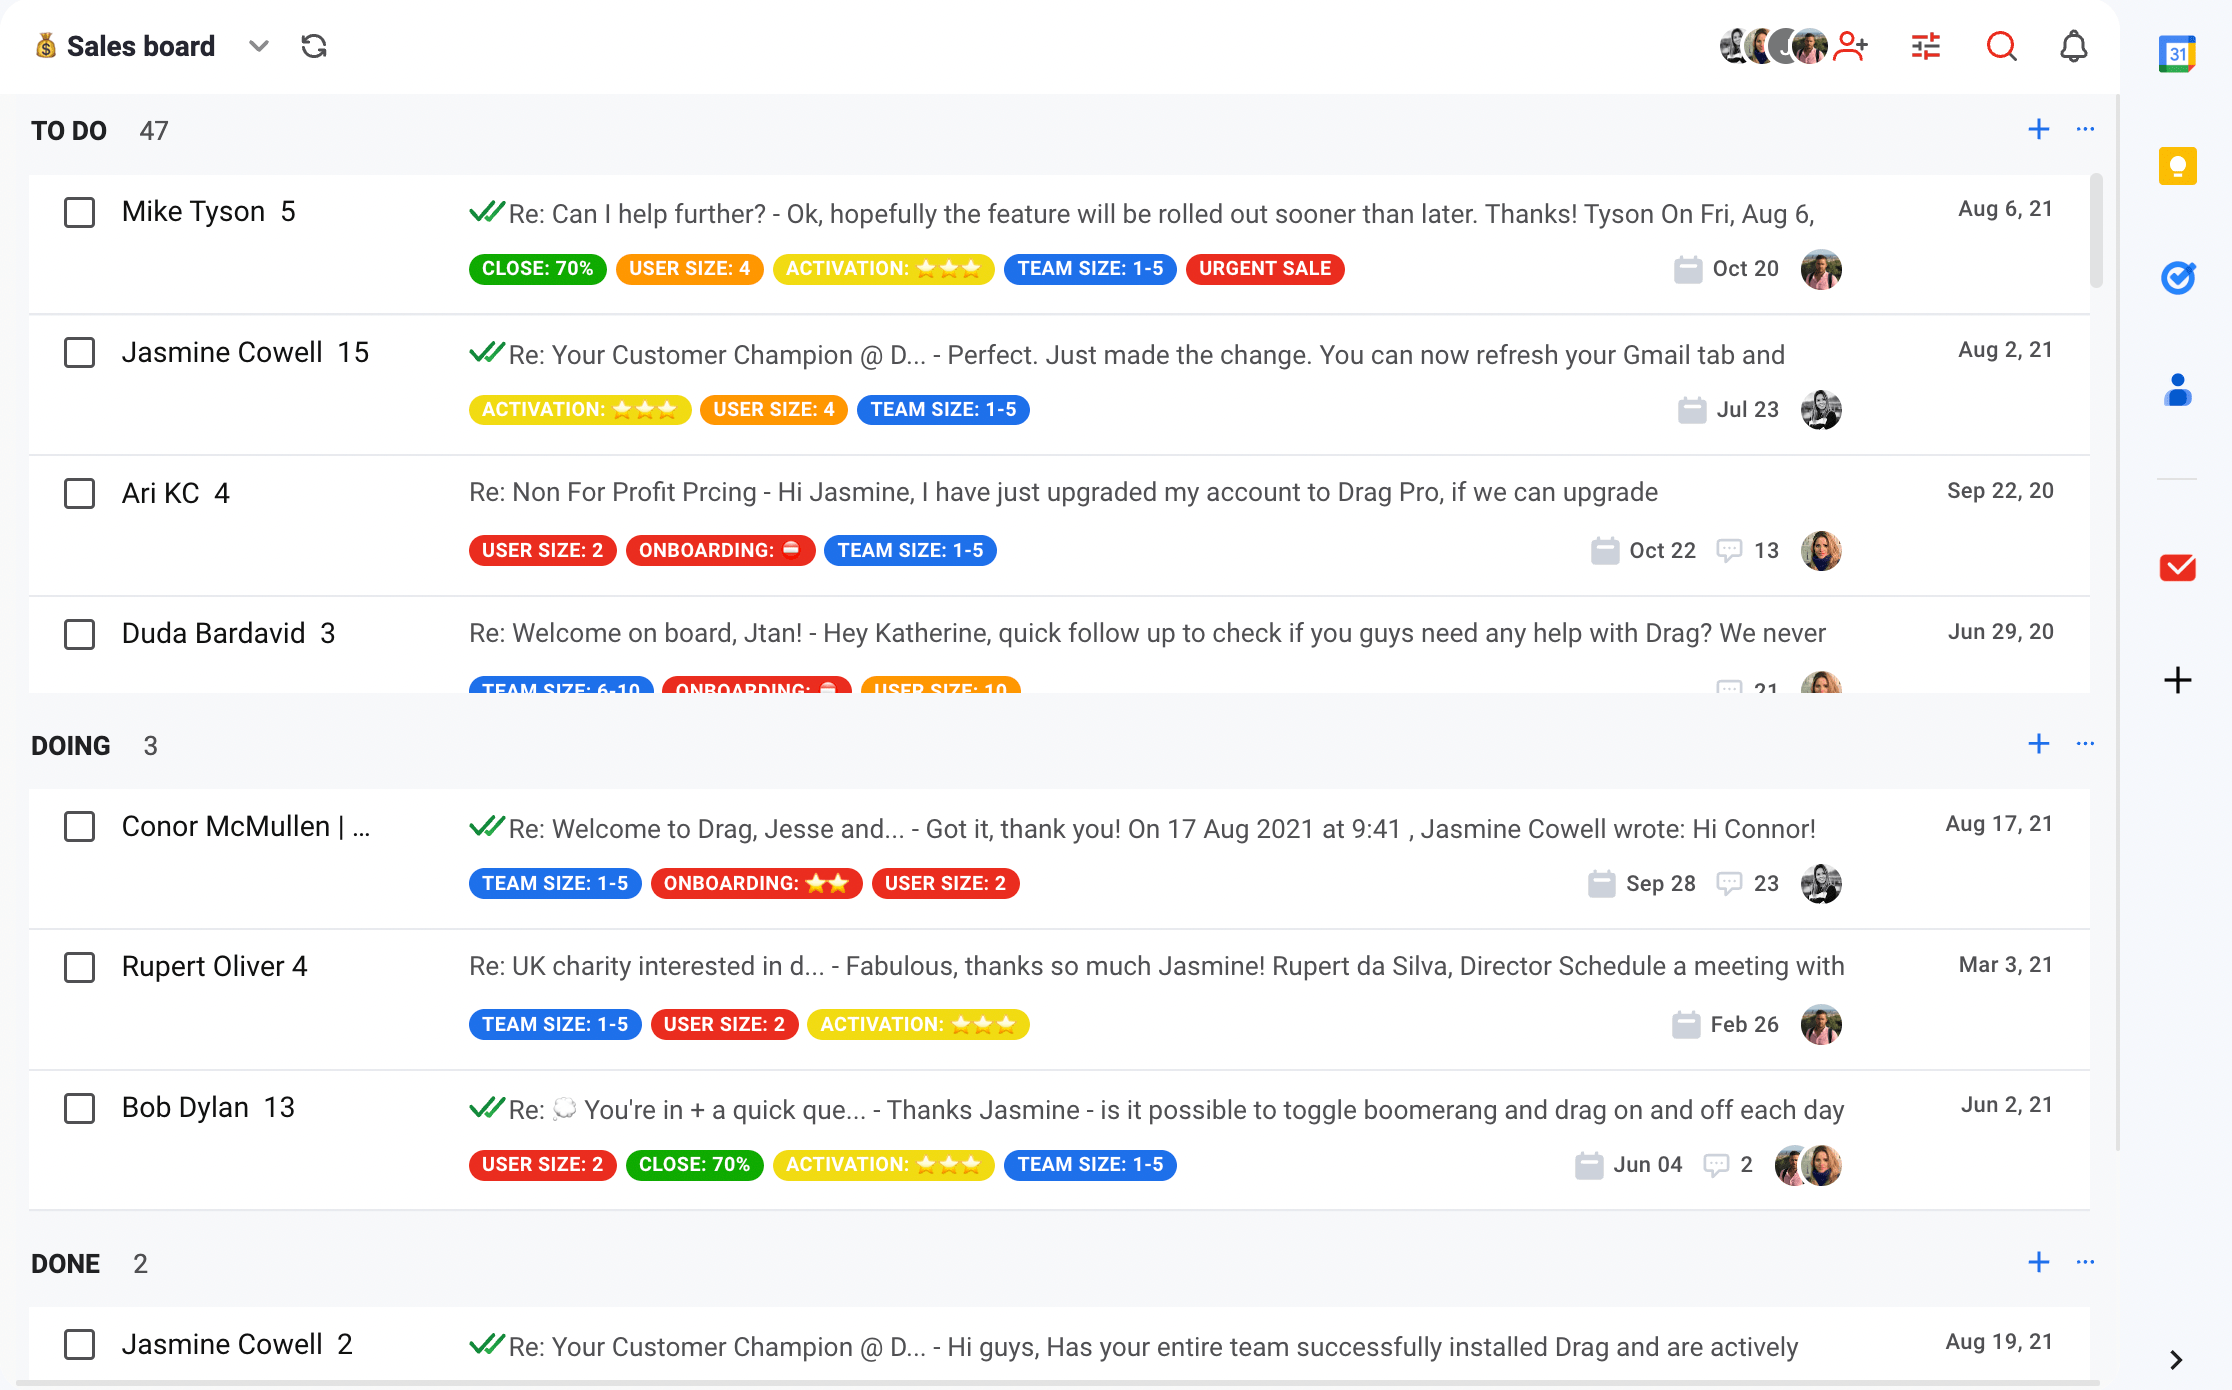Add a card to TO DO list

(x=2038, y=129)
